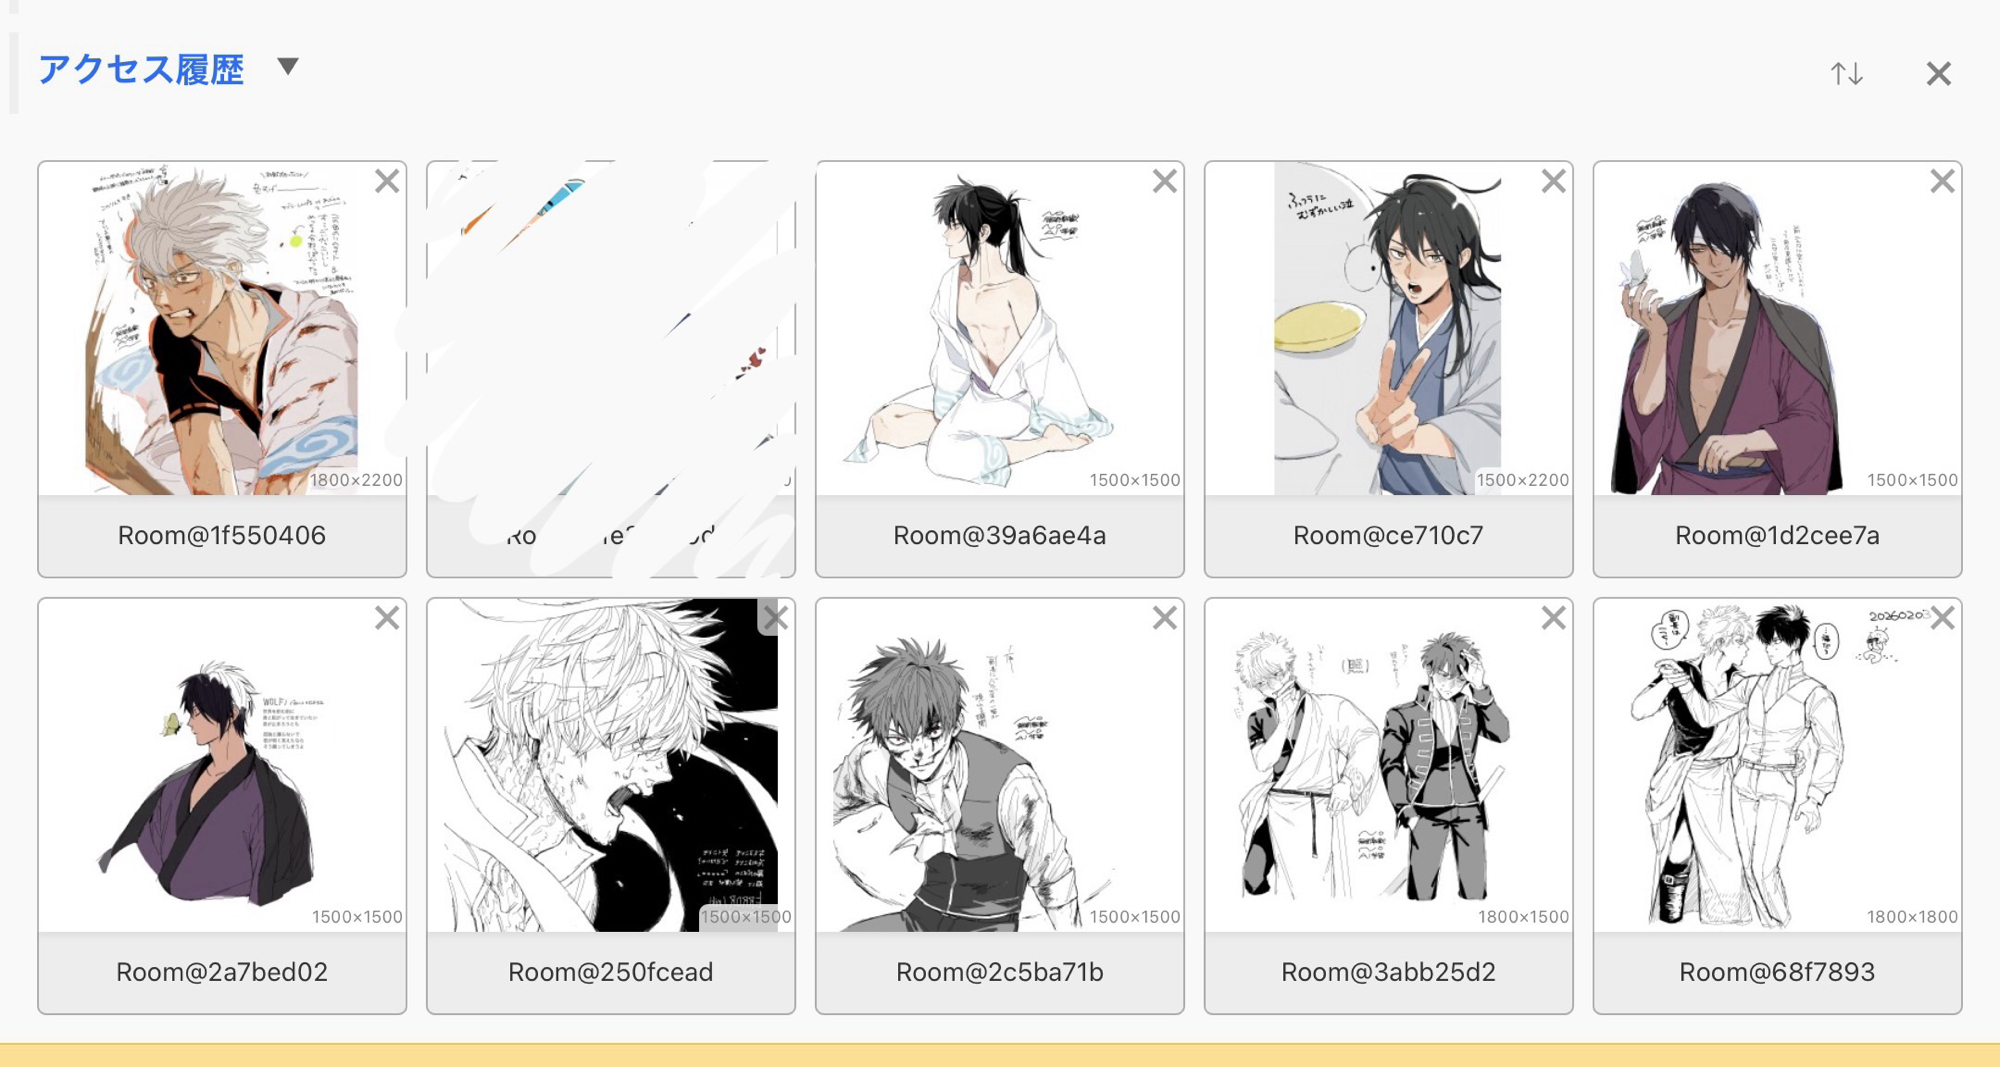Select the Room@3abb25d2 label

pos(1388,972)
